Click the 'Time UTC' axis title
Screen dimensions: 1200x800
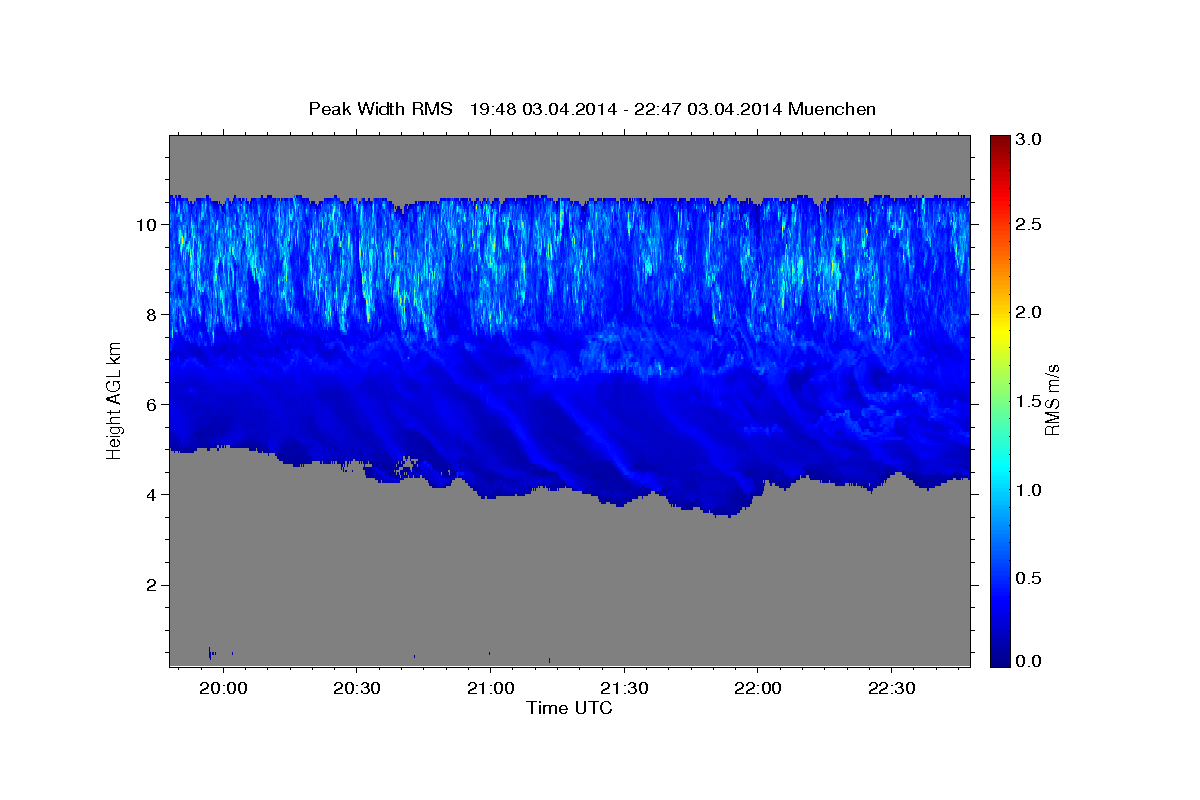click(569, 708)
